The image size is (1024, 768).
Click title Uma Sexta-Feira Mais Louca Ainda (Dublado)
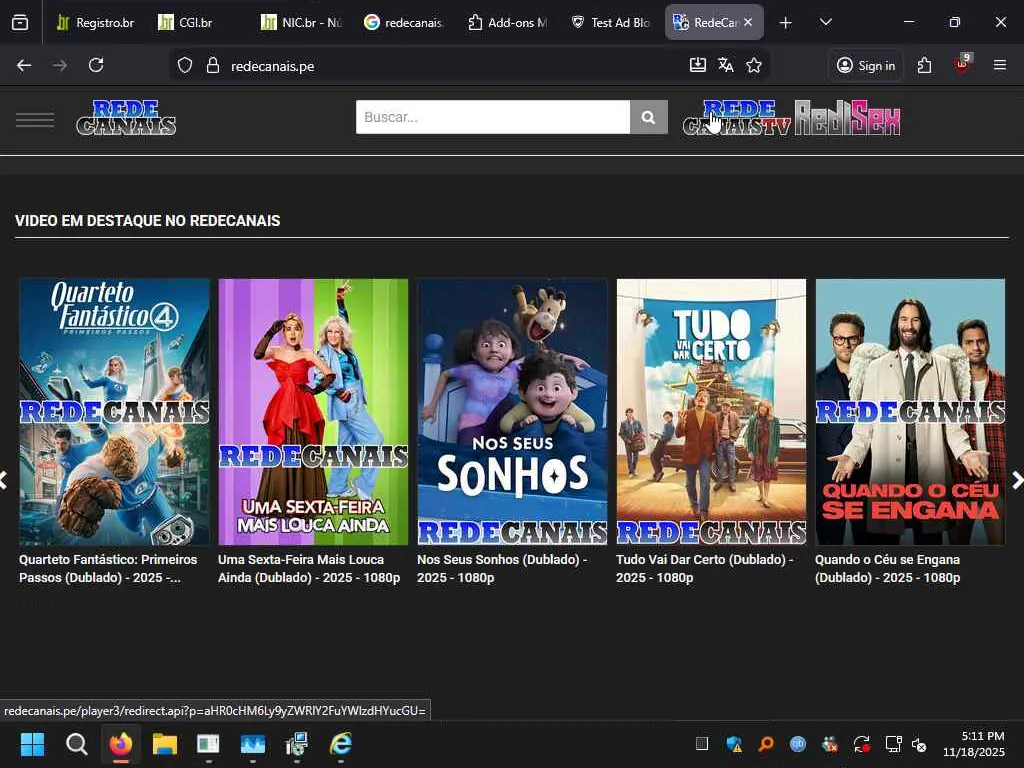pyautogui.click(x=309, y=568)
